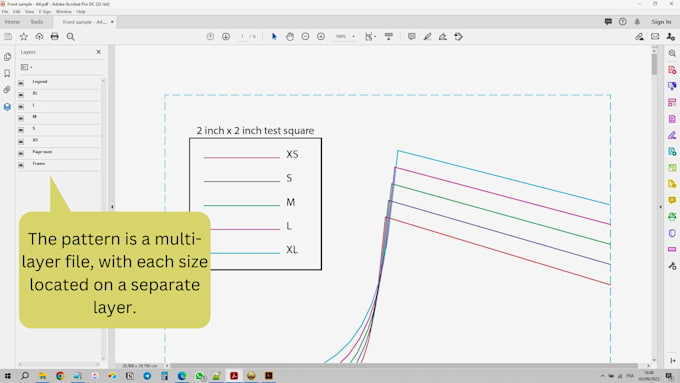
Task: Click the print icon in toolbar
Action: point(55,37)
